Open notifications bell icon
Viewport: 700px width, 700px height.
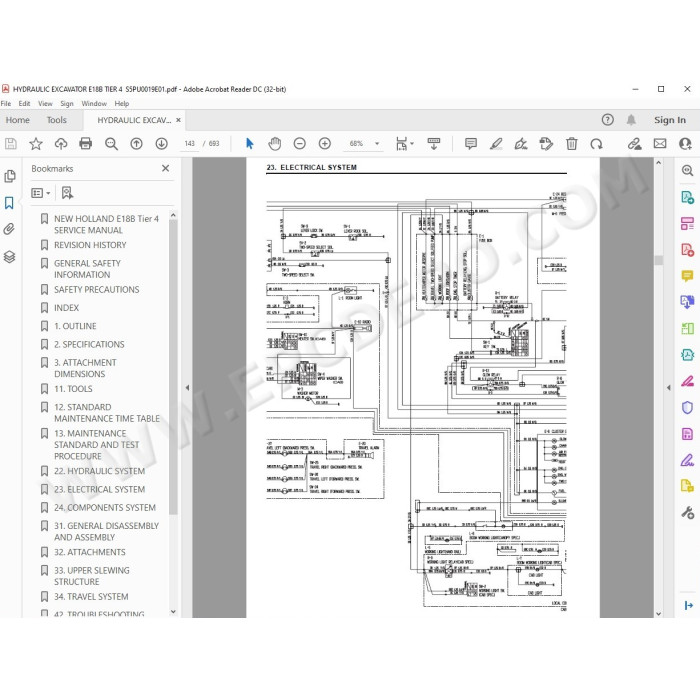631,120
